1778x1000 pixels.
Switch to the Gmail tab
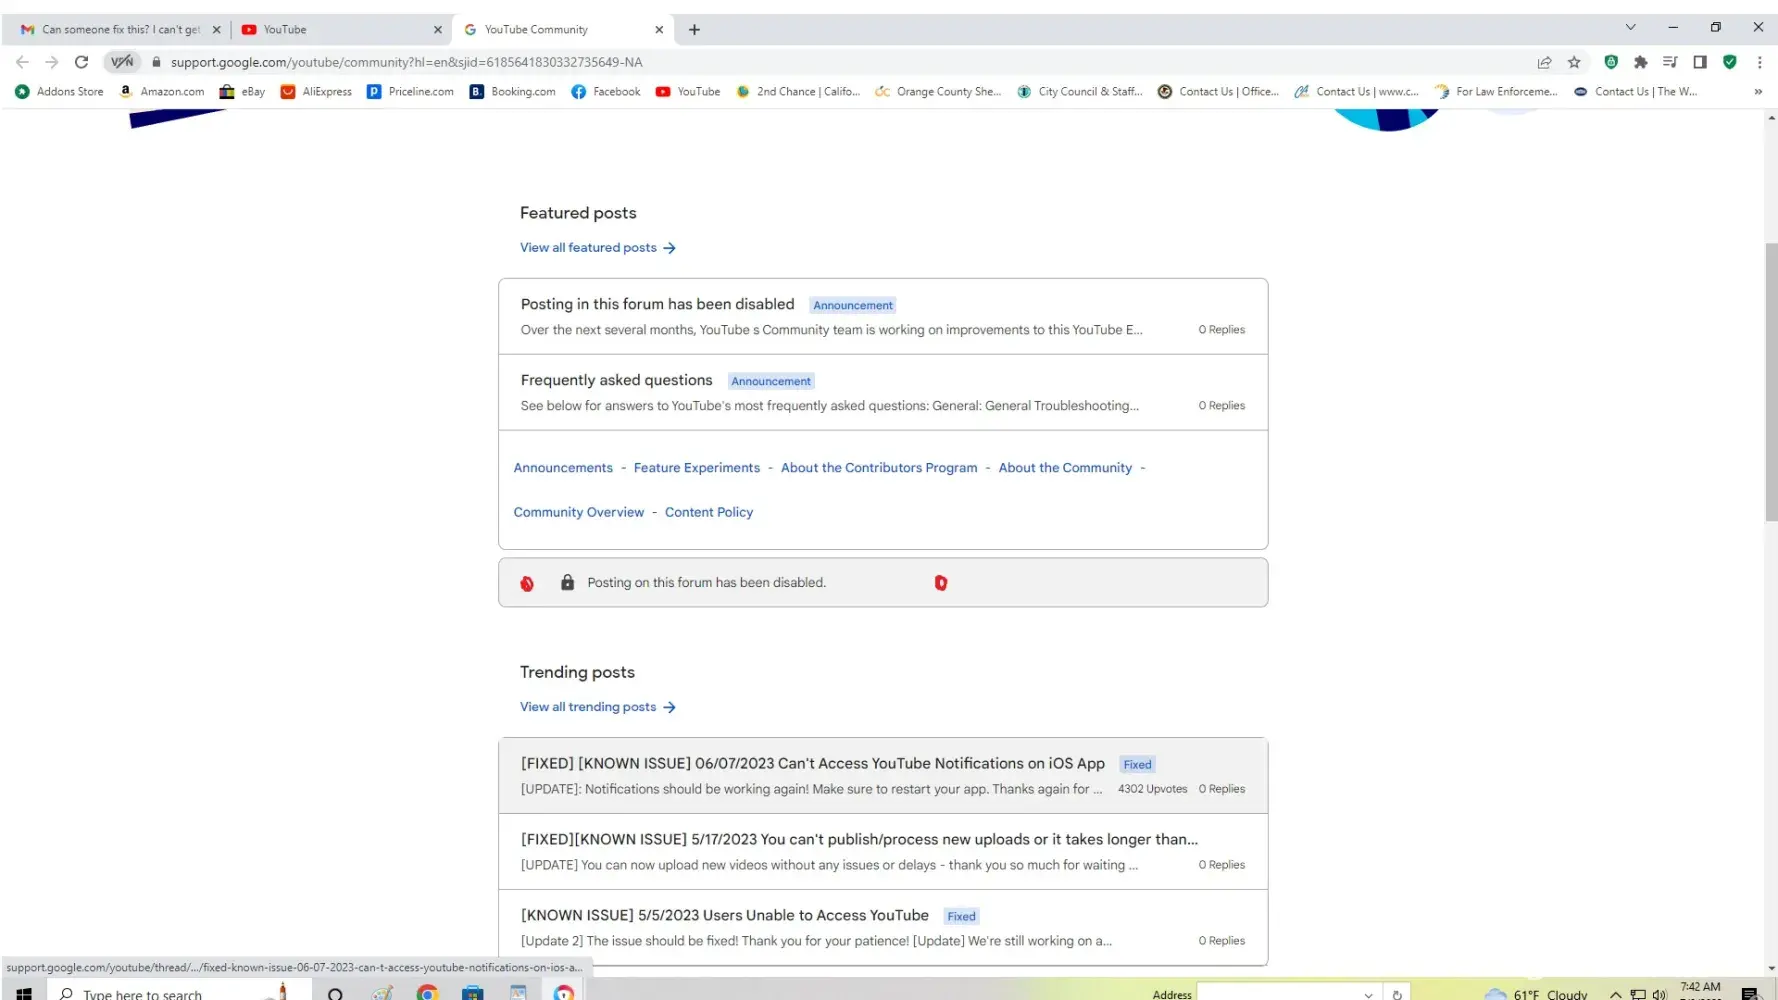click(119, 30)
